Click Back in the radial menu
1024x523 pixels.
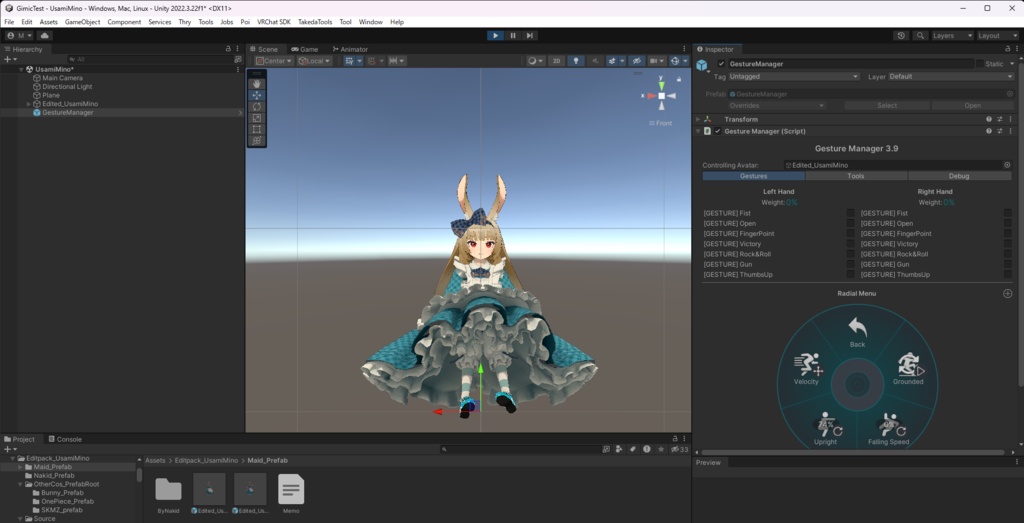click(857, 332)
